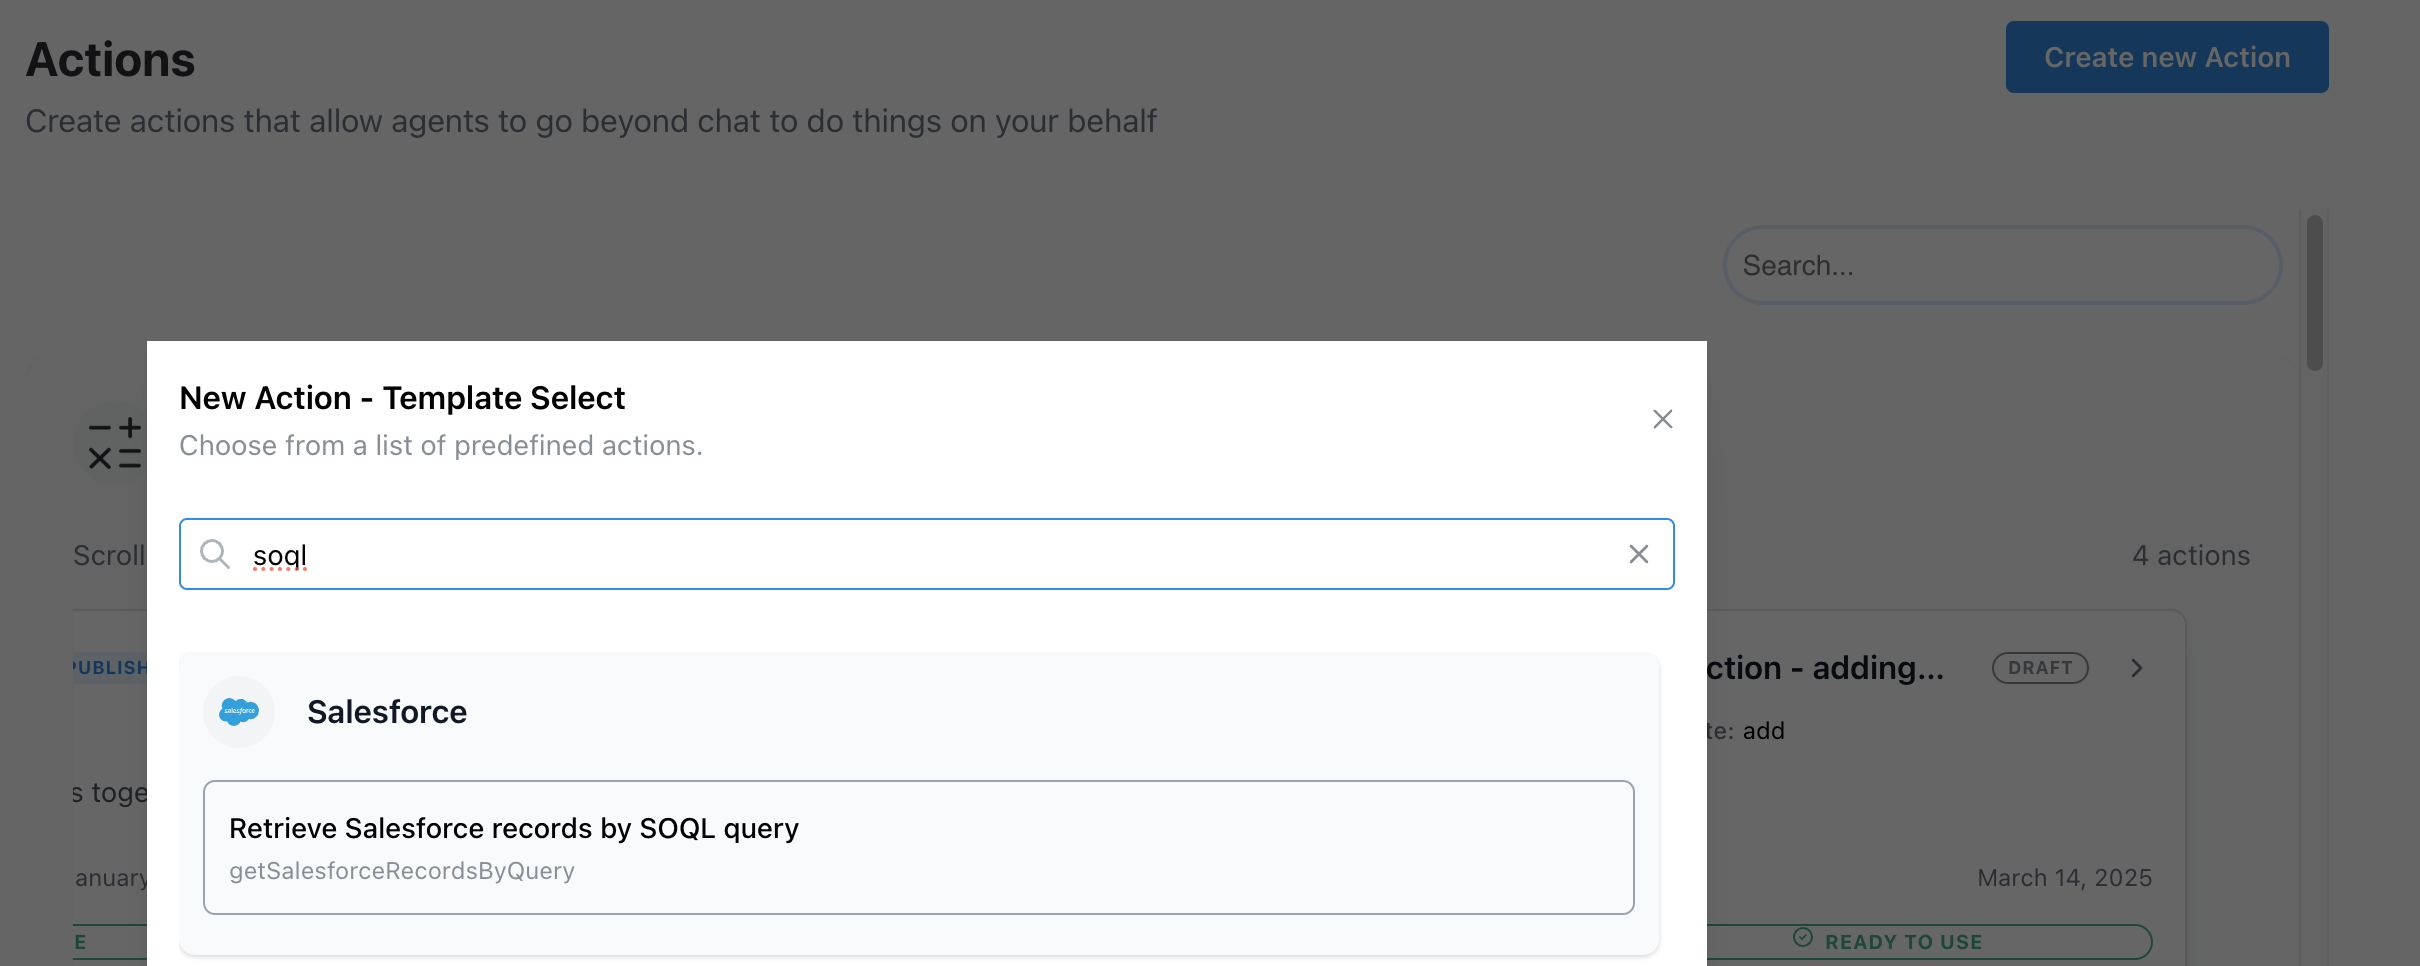Click the "4 actions" count label
This screenshot has width=2420, height=966.
2190,556
